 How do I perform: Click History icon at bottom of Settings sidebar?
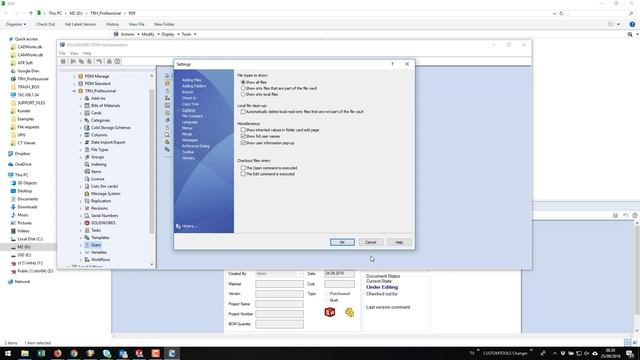click(x=178, y=226)
